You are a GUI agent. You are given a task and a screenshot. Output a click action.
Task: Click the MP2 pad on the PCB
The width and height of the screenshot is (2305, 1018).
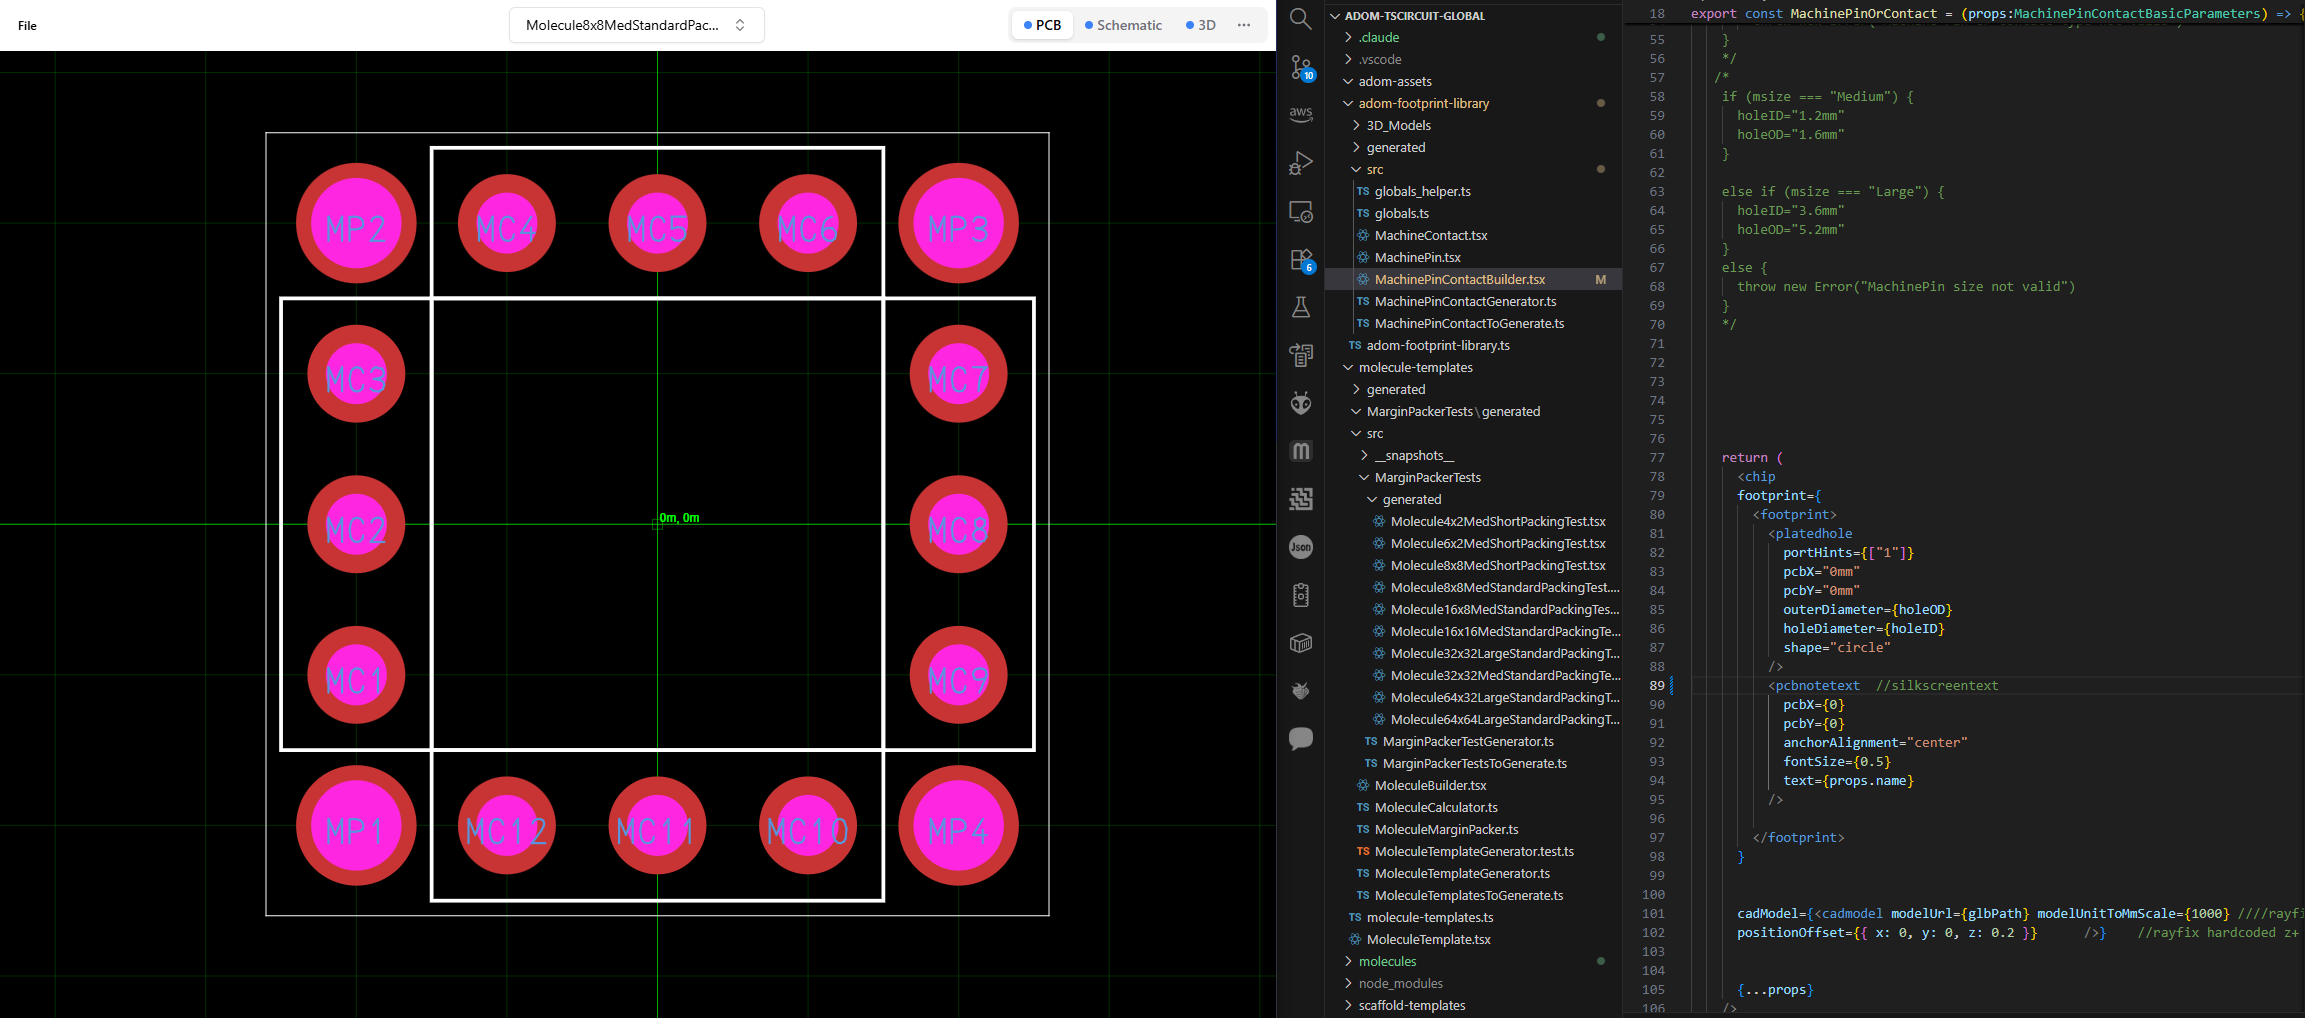click(356, 224)
